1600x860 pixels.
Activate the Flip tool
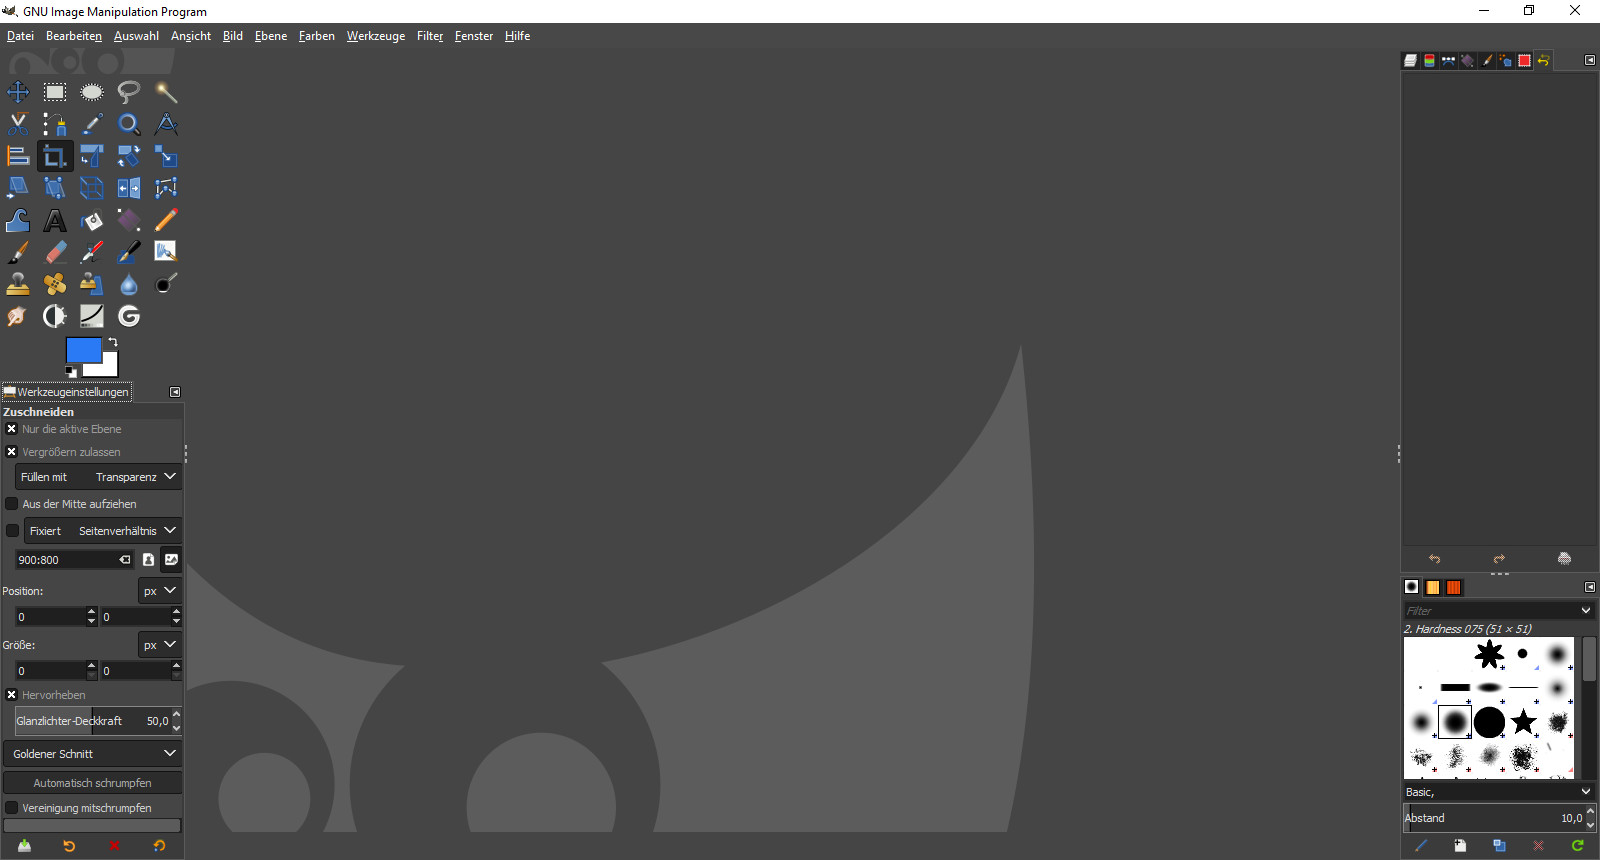coord(129,188)
